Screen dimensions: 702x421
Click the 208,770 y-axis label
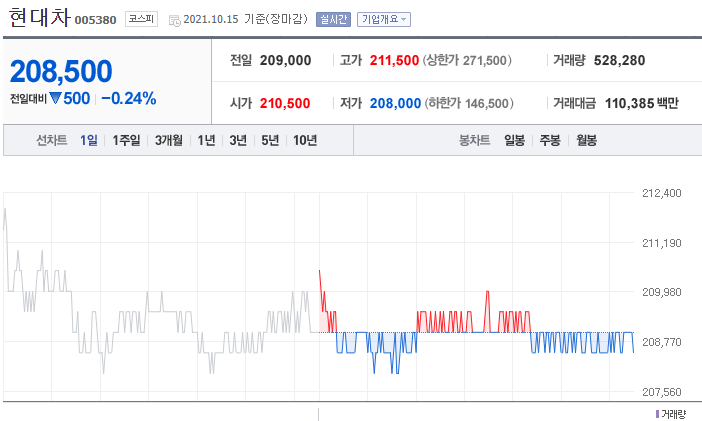coord(662,342)
